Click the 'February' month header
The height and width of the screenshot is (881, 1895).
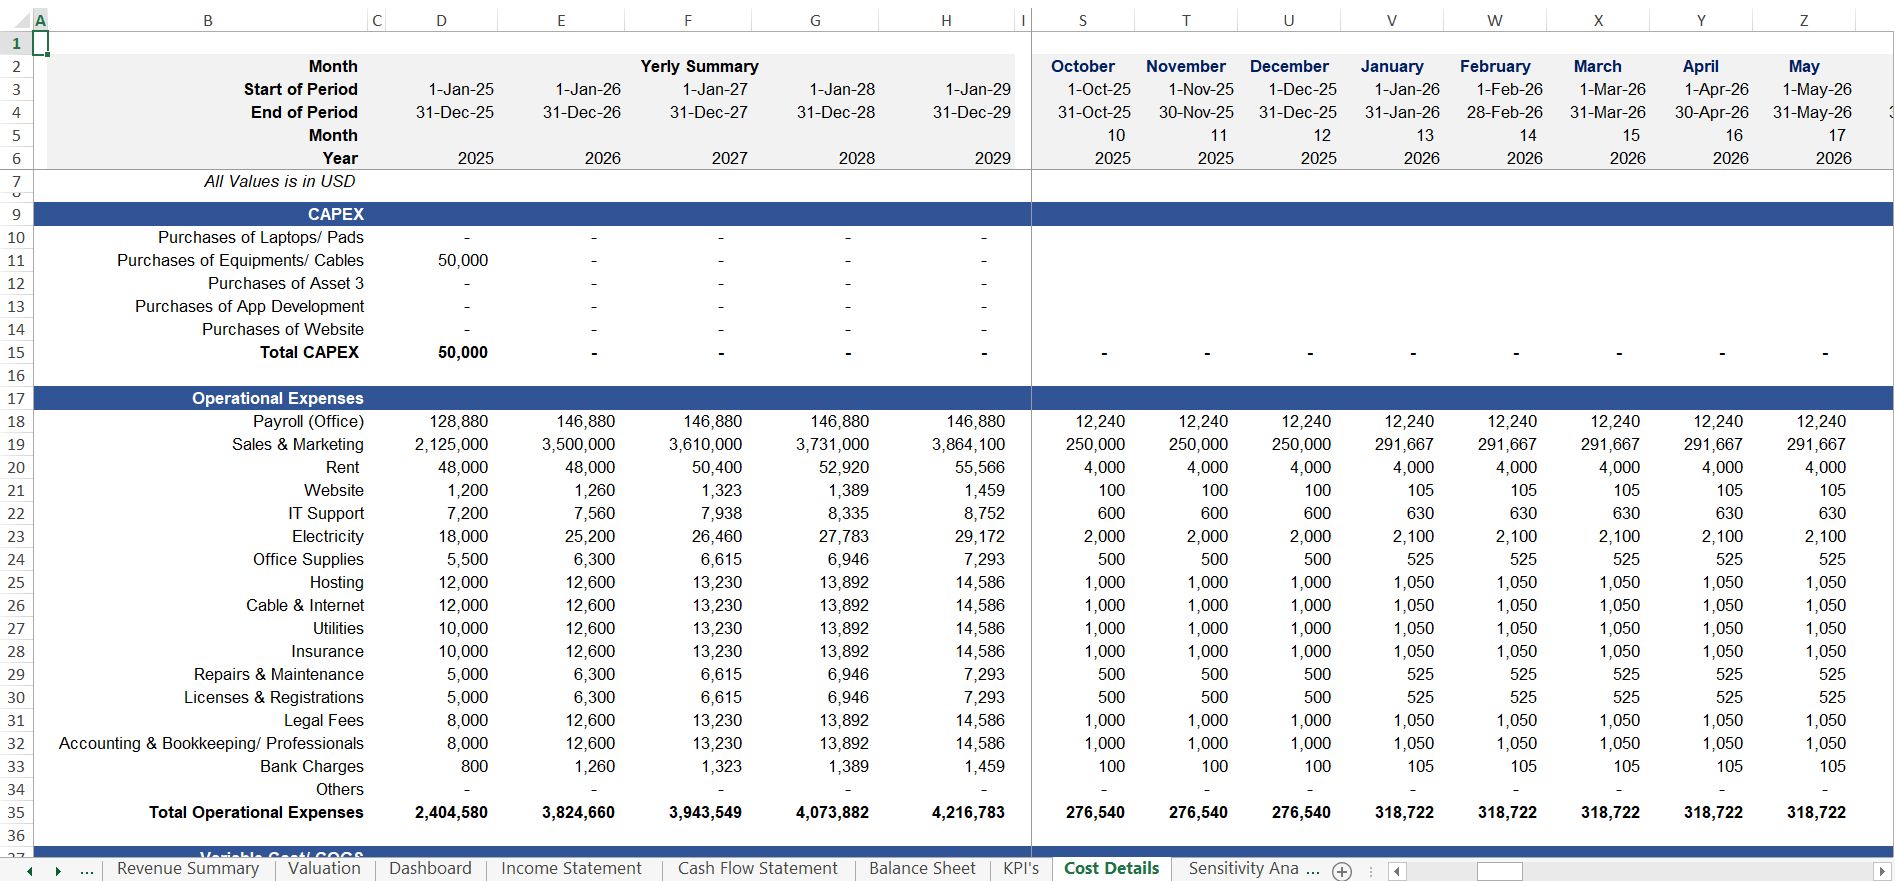click(1495, 66)
